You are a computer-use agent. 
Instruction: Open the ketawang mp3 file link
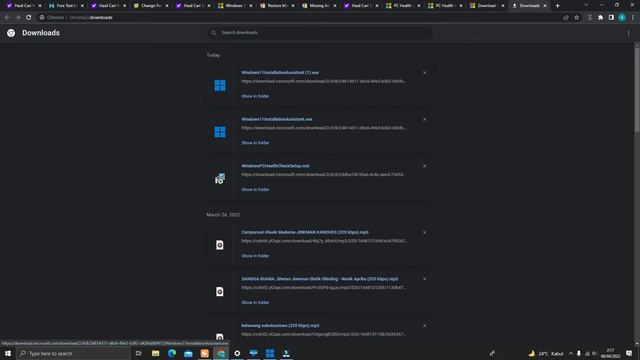click(x=280, y=326)
